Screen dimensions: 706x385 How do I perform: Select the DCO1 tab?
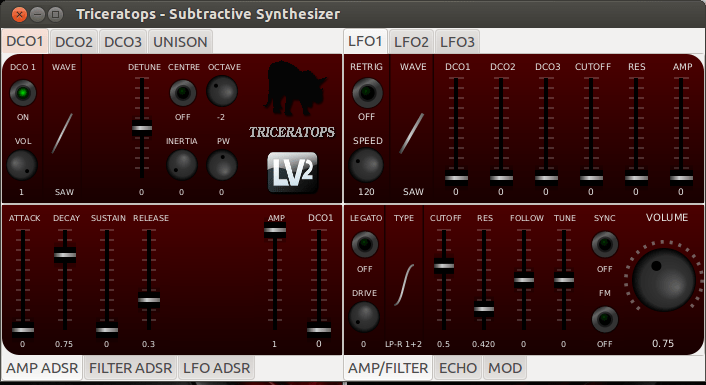click(x=25, y=41)
